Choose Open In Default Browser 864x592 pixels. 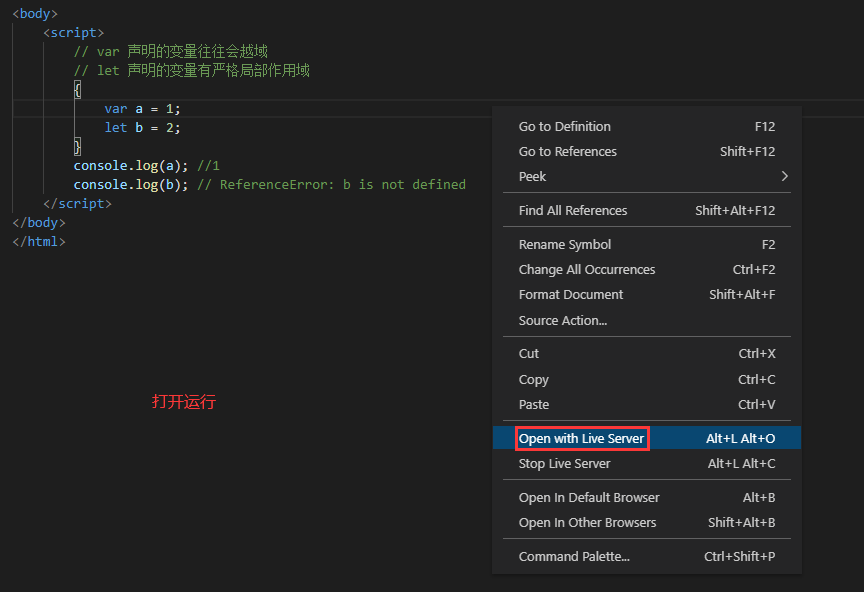point(646,498)
